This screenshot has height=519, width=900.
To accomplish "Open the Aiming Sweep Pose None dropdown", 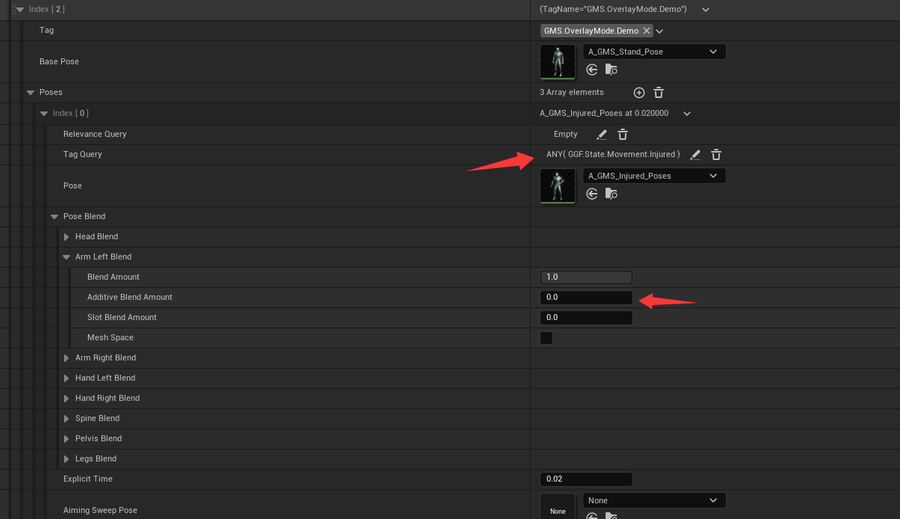I will [654, 501].
